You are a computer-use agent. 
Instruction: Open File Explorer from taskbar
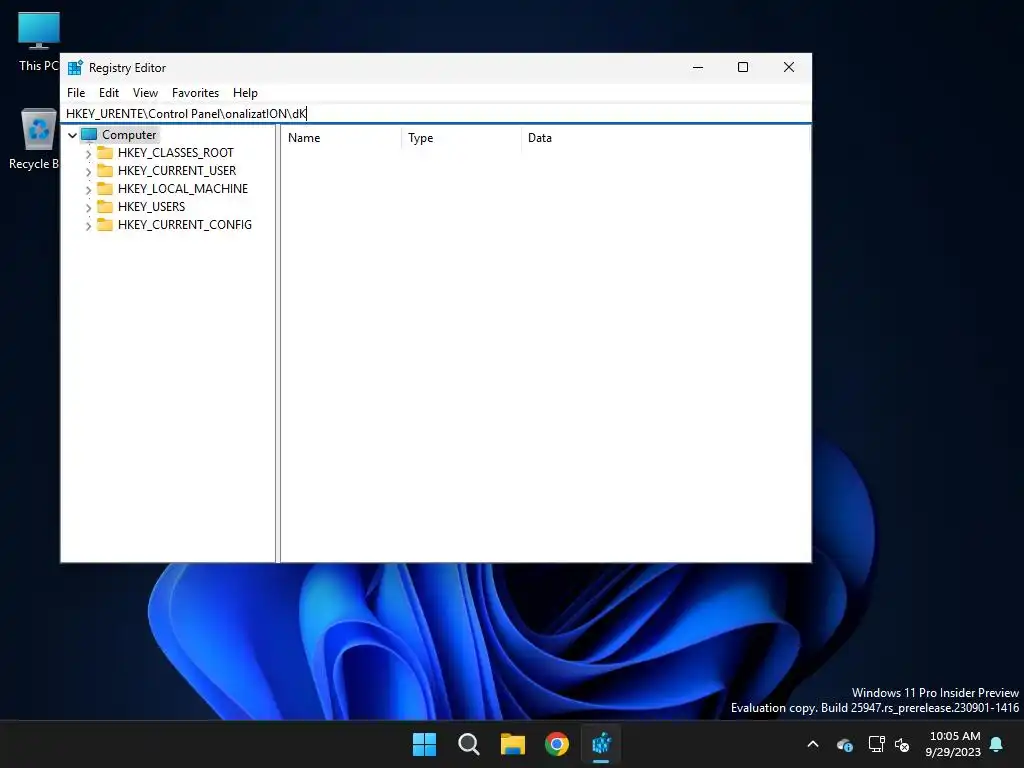pos(513,744)
